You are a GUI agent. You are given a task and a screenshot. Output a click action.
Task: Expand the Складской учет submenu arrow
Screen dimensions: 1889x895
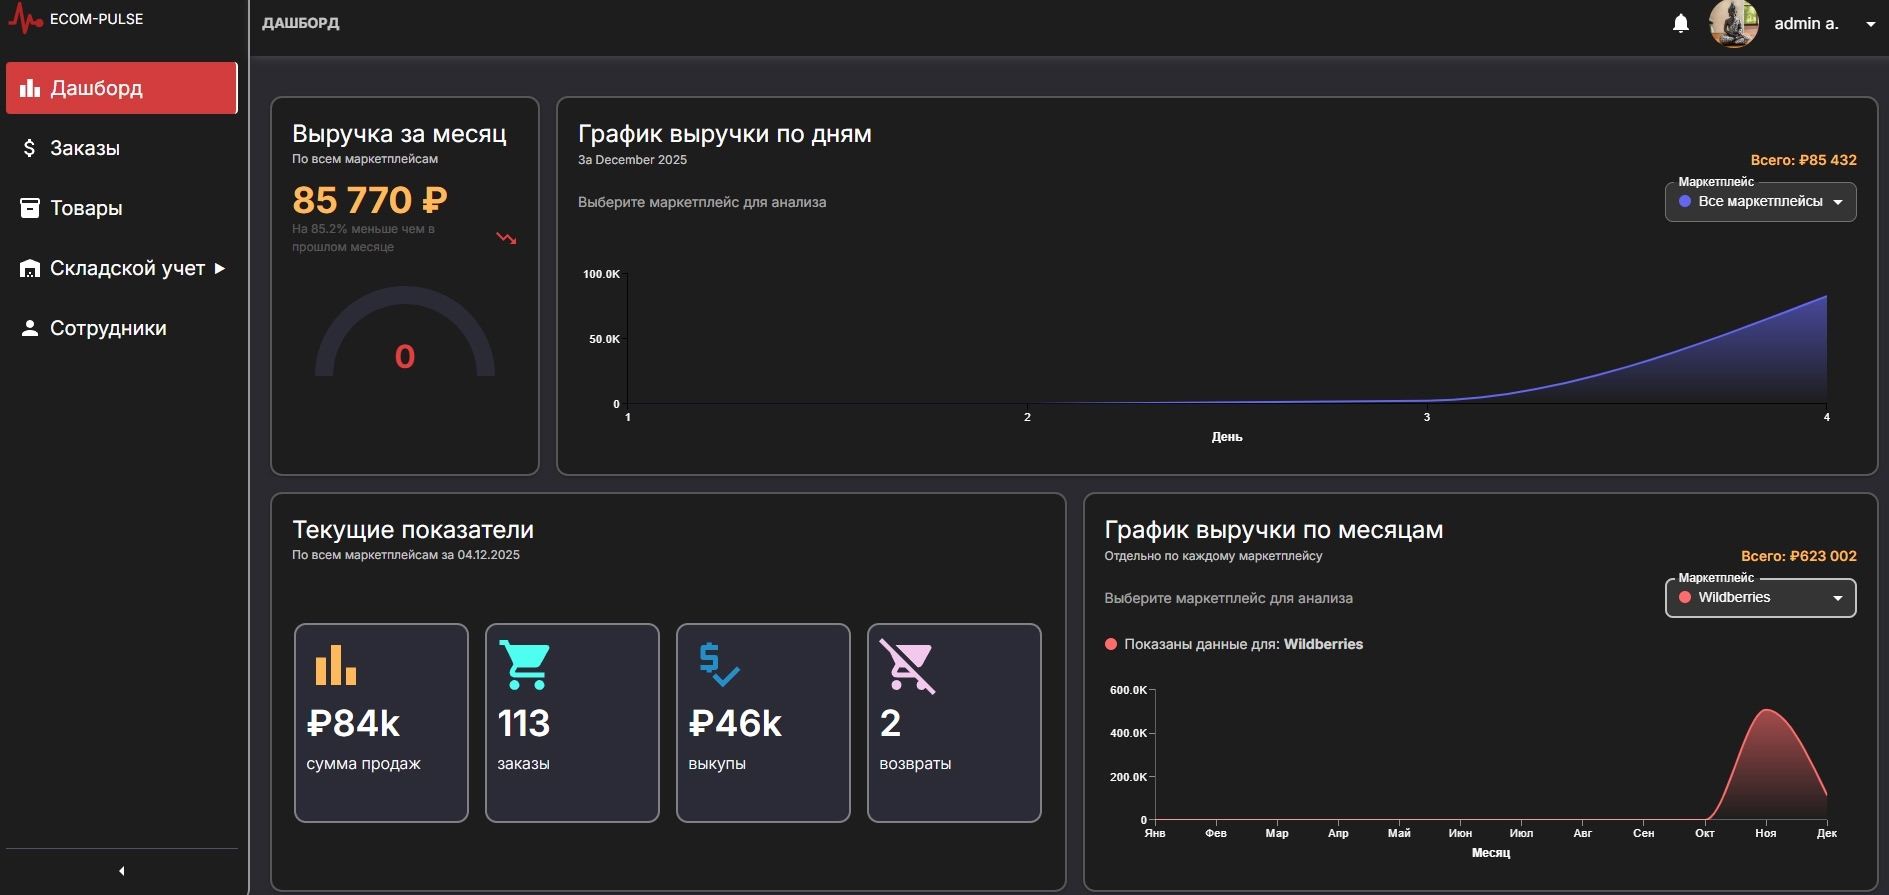pos(220,268)
